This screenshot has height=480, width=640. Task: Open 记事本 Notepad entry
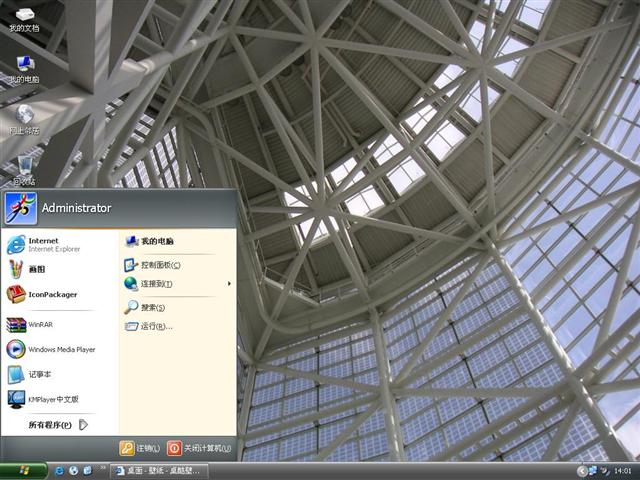click(x=60, y=374)
